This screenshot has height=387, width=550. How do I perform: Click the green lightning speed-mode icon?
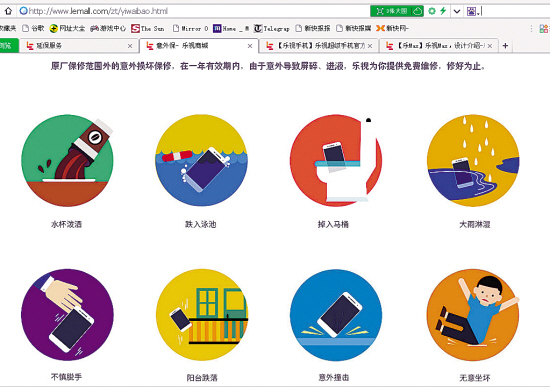pyautogui.click(x=443, y=11)
